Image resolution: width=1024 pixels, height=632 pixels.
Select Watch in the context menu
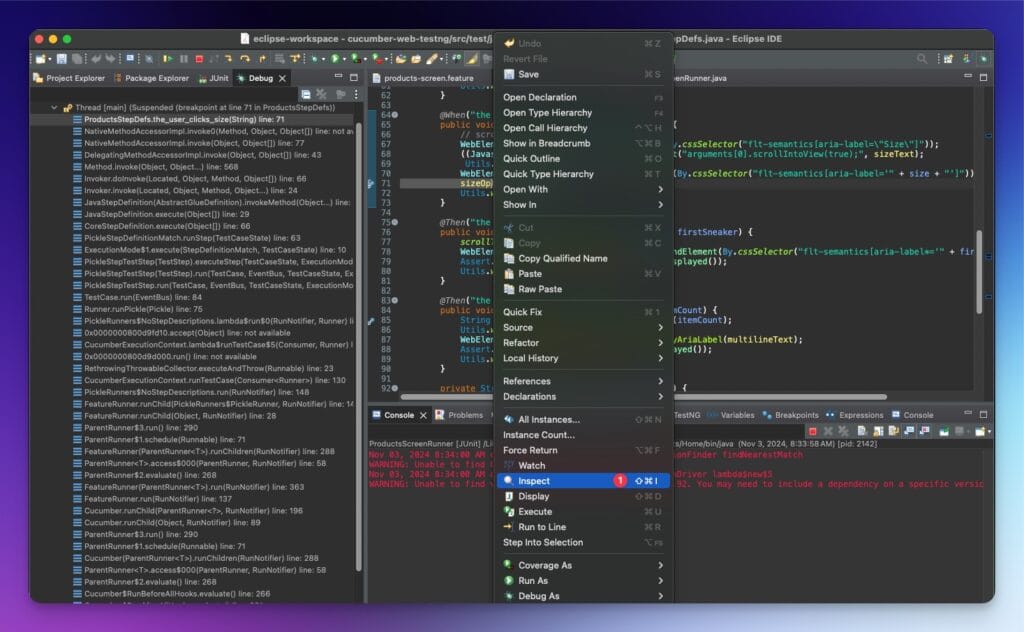coord(583,466)
